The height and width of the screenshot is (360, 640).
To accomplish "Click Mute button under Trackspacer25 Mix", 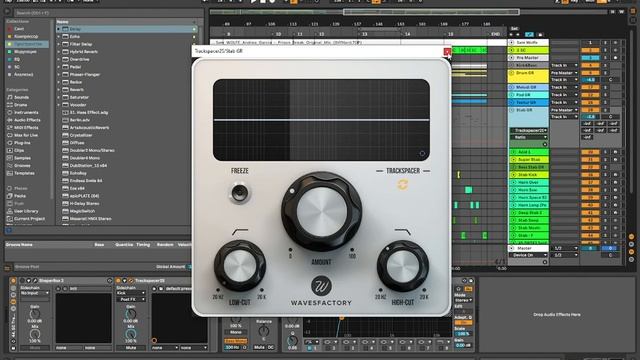I will click(131, 348).
